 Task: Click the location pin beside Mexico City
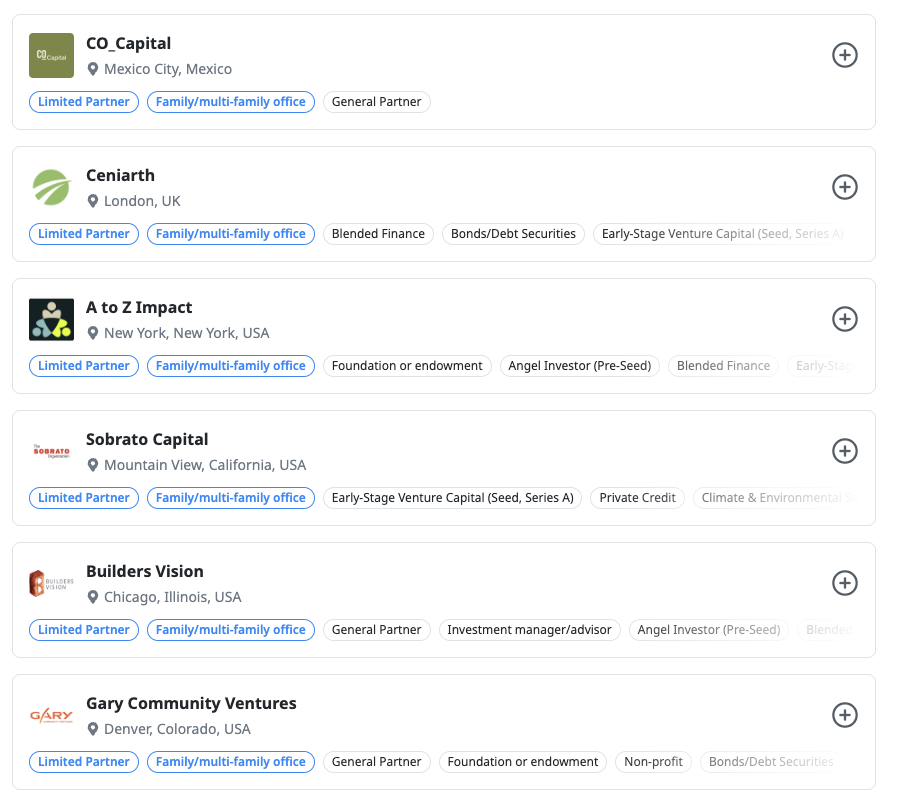[x=92, y=69]
